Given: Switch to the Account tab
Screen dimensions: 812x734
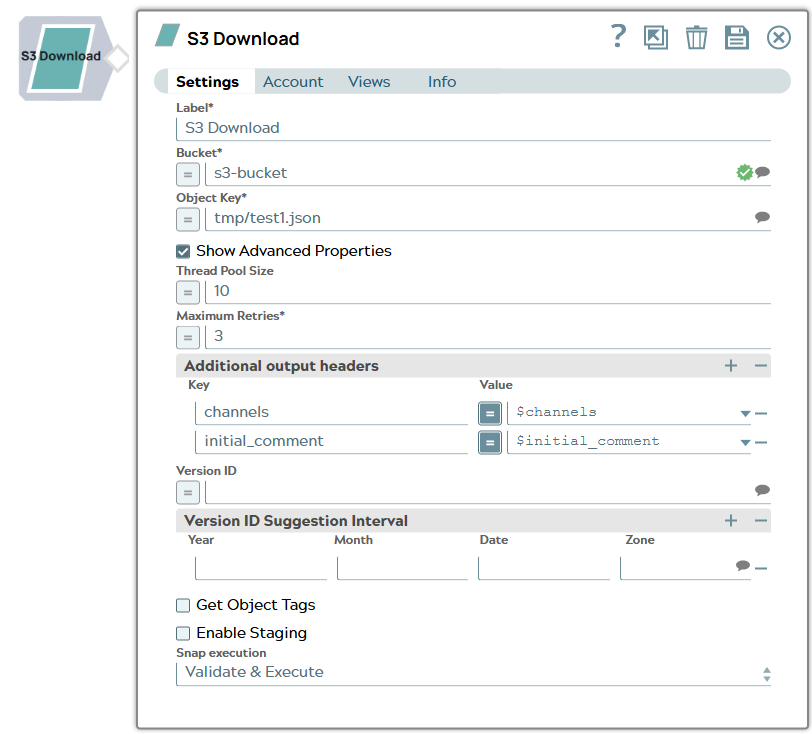Looking at the screenshot, I should 293,82.
